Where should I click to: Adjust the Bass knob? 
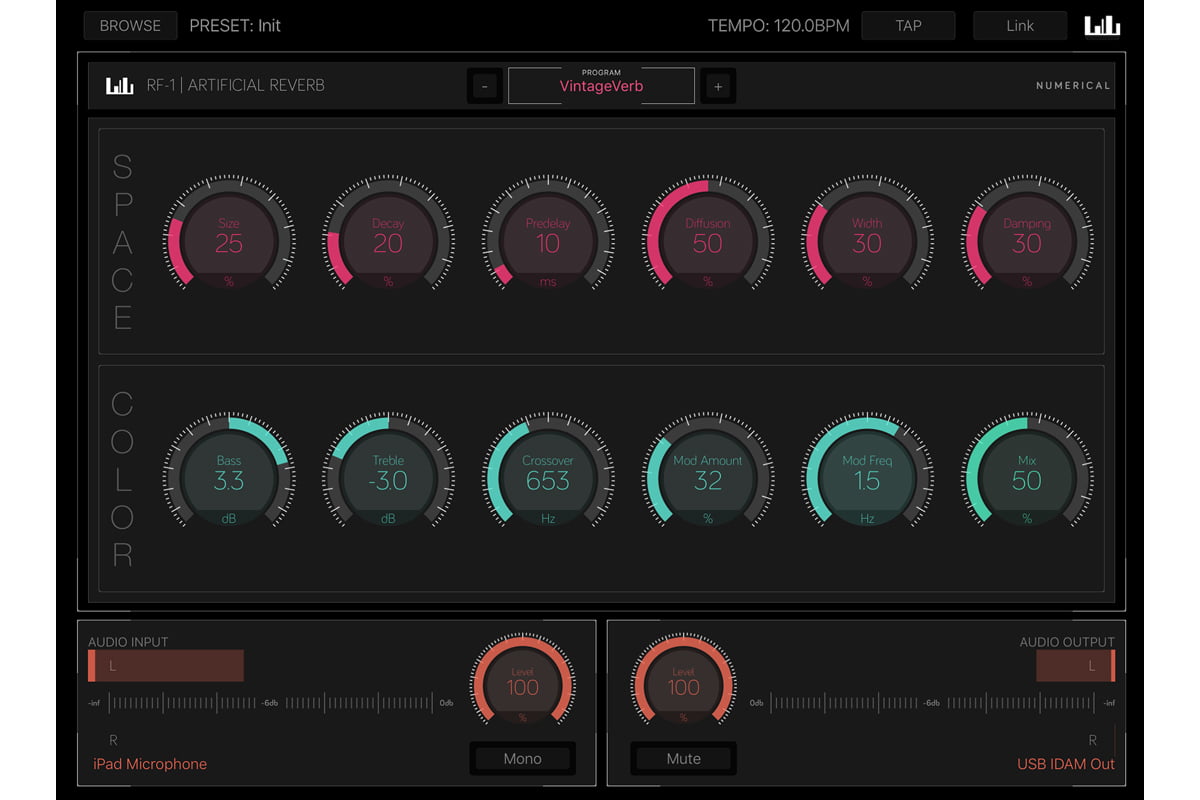point(229,473)
